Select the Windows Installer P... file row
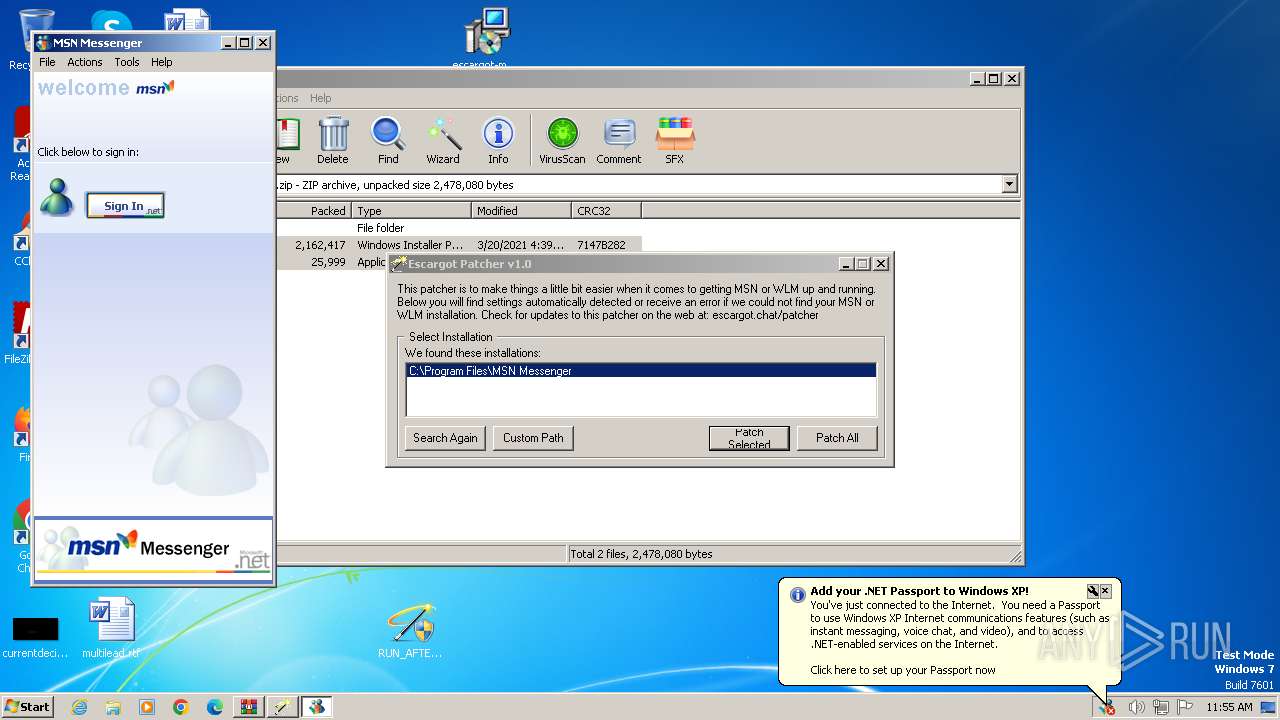The height and width of the screenshot is (720, 1280). click(458, 245)
